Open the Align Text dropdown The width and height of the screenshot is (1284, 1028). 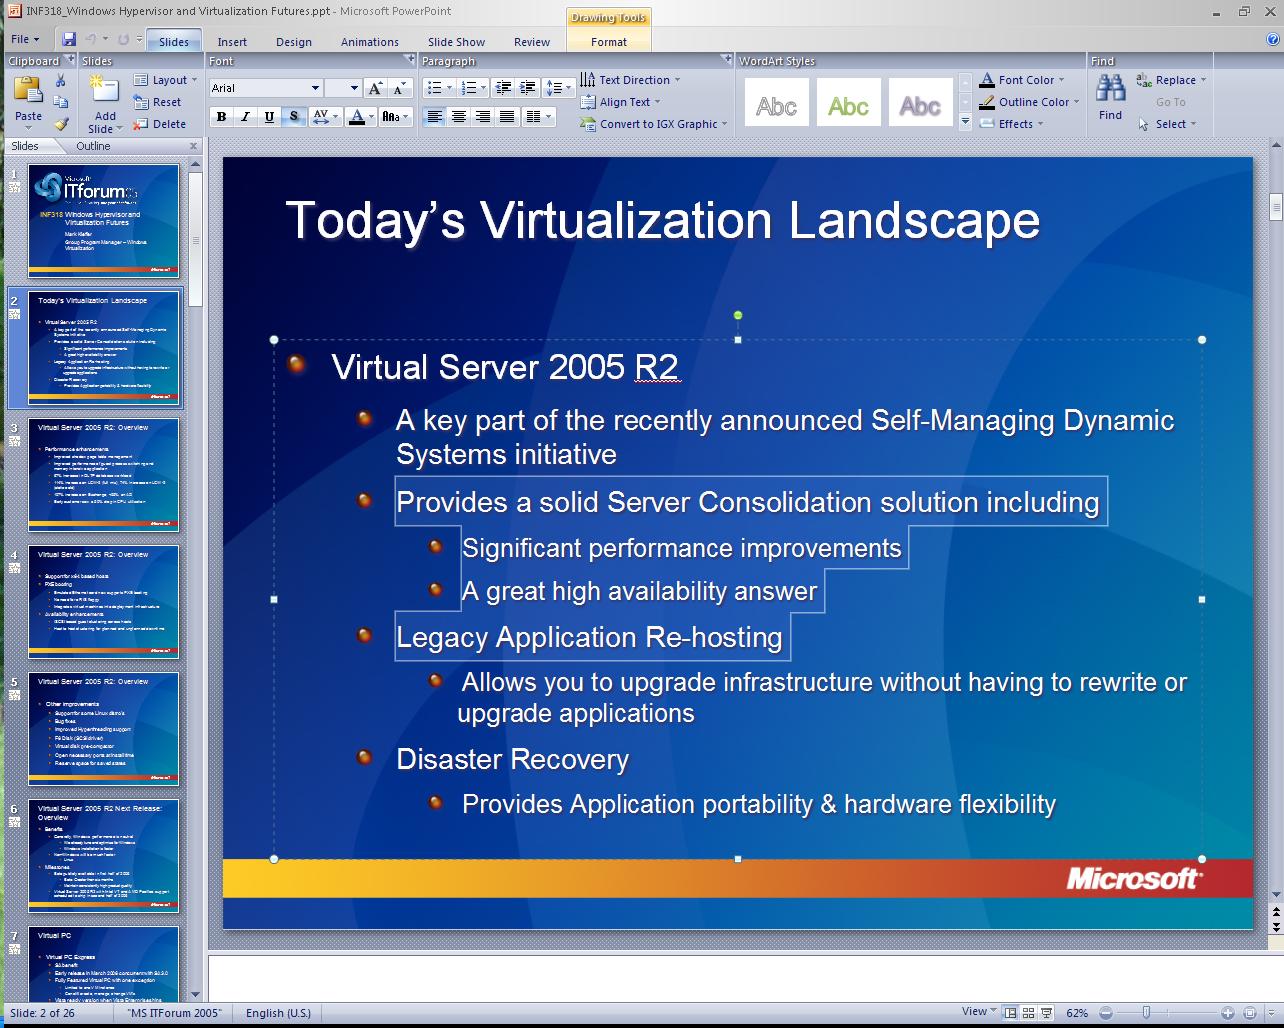click(620, 102)
